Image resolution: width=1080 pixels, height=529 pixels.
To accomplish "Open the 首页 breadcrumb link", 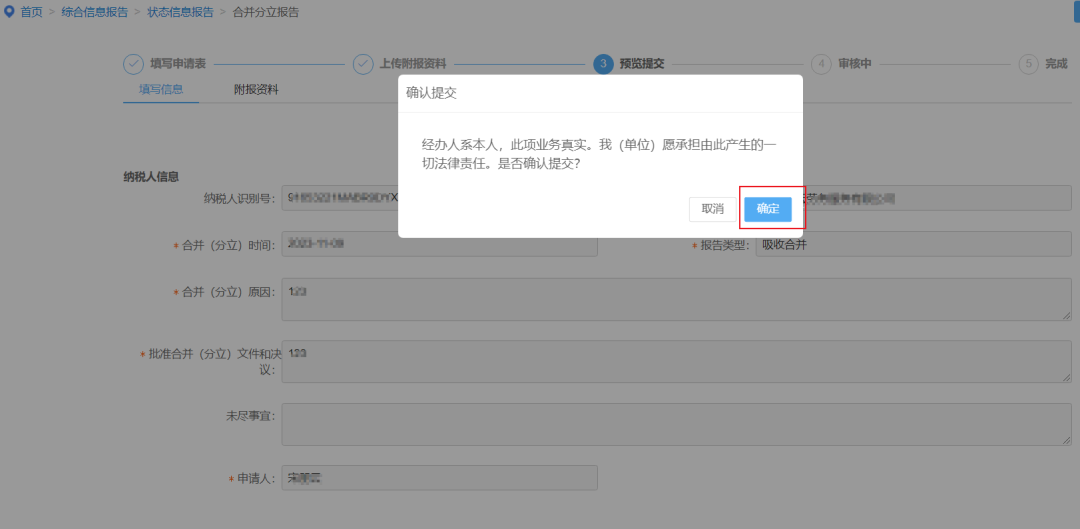I will click(x=31, y=12).
